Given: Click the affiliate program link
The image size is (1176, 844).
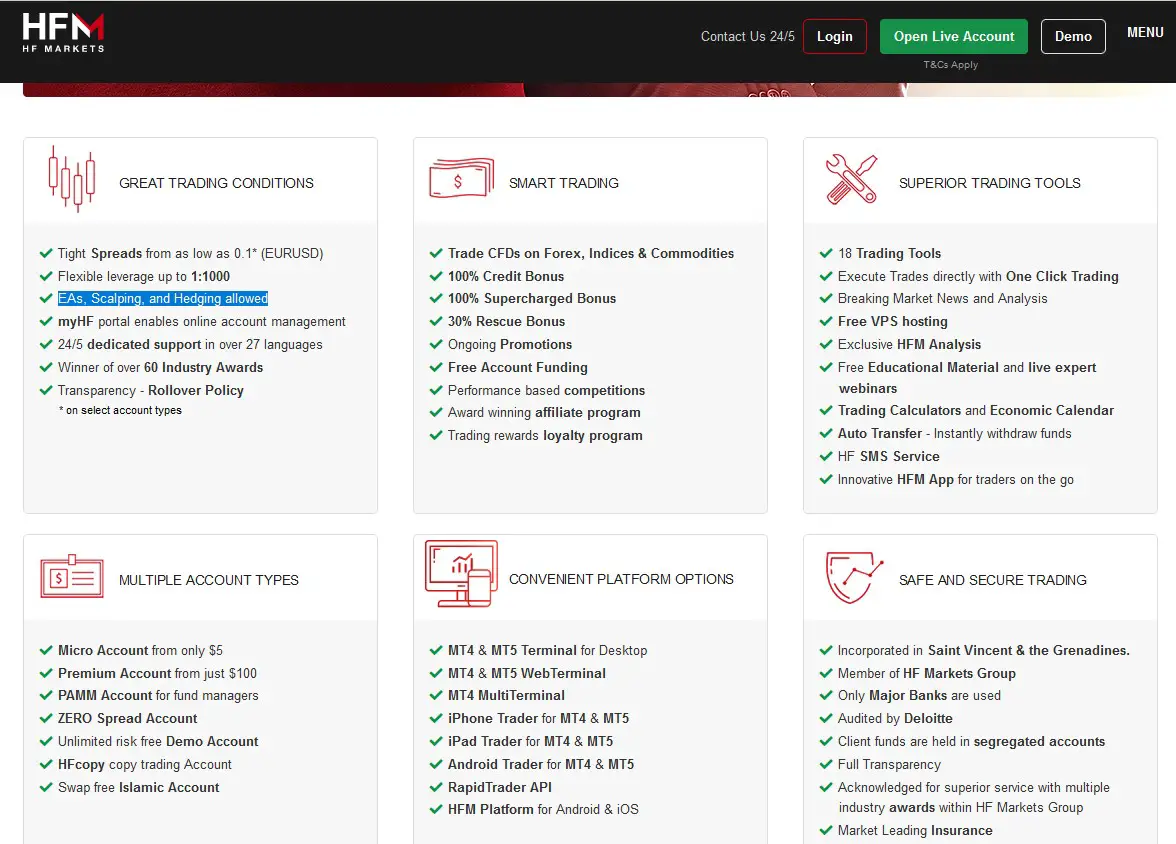Looking at the screenshot, I should click(588, 412).
